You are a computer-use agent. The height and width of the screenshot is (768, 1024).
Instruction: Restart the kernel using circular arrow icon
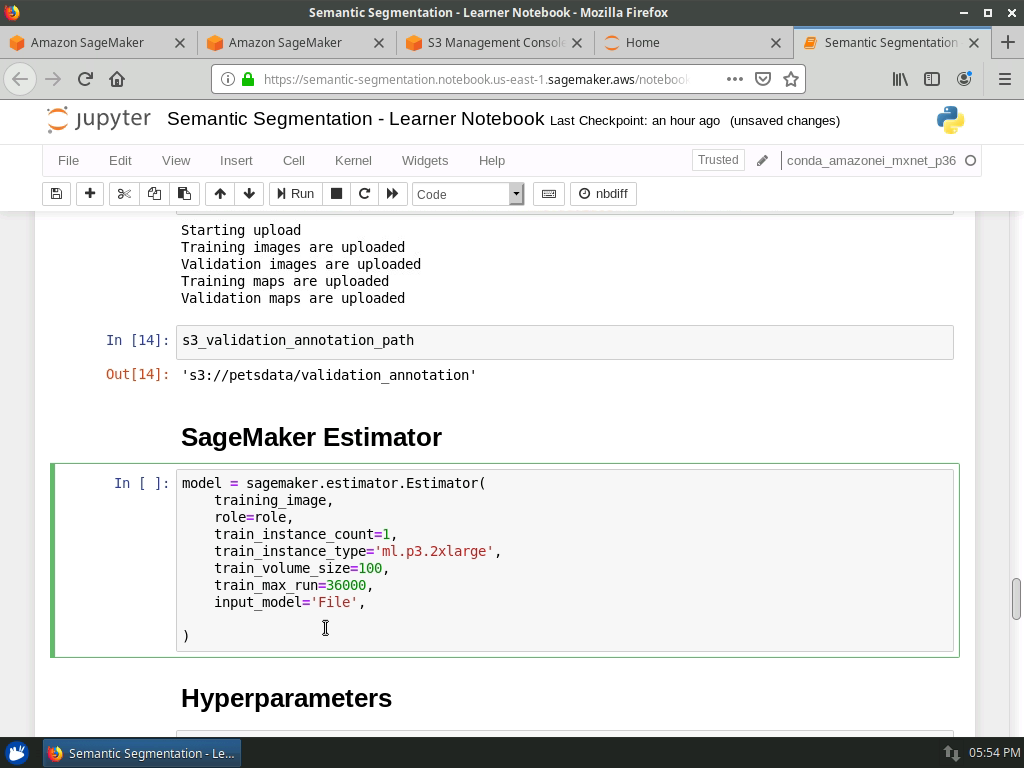[x=364, y=194]
